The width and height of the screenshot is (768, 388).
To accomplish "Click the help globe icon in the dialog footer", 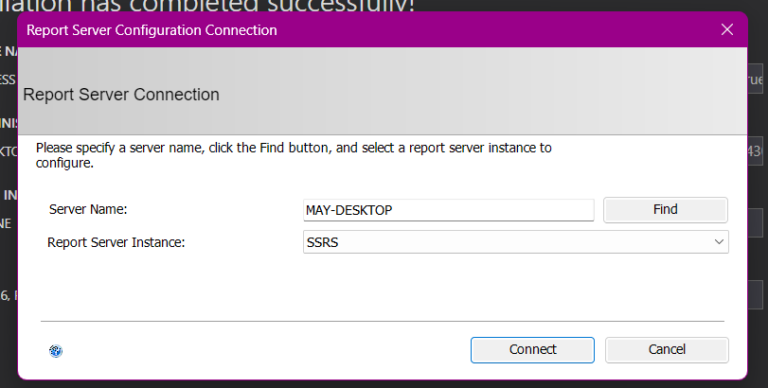I will tap(56, 351).
